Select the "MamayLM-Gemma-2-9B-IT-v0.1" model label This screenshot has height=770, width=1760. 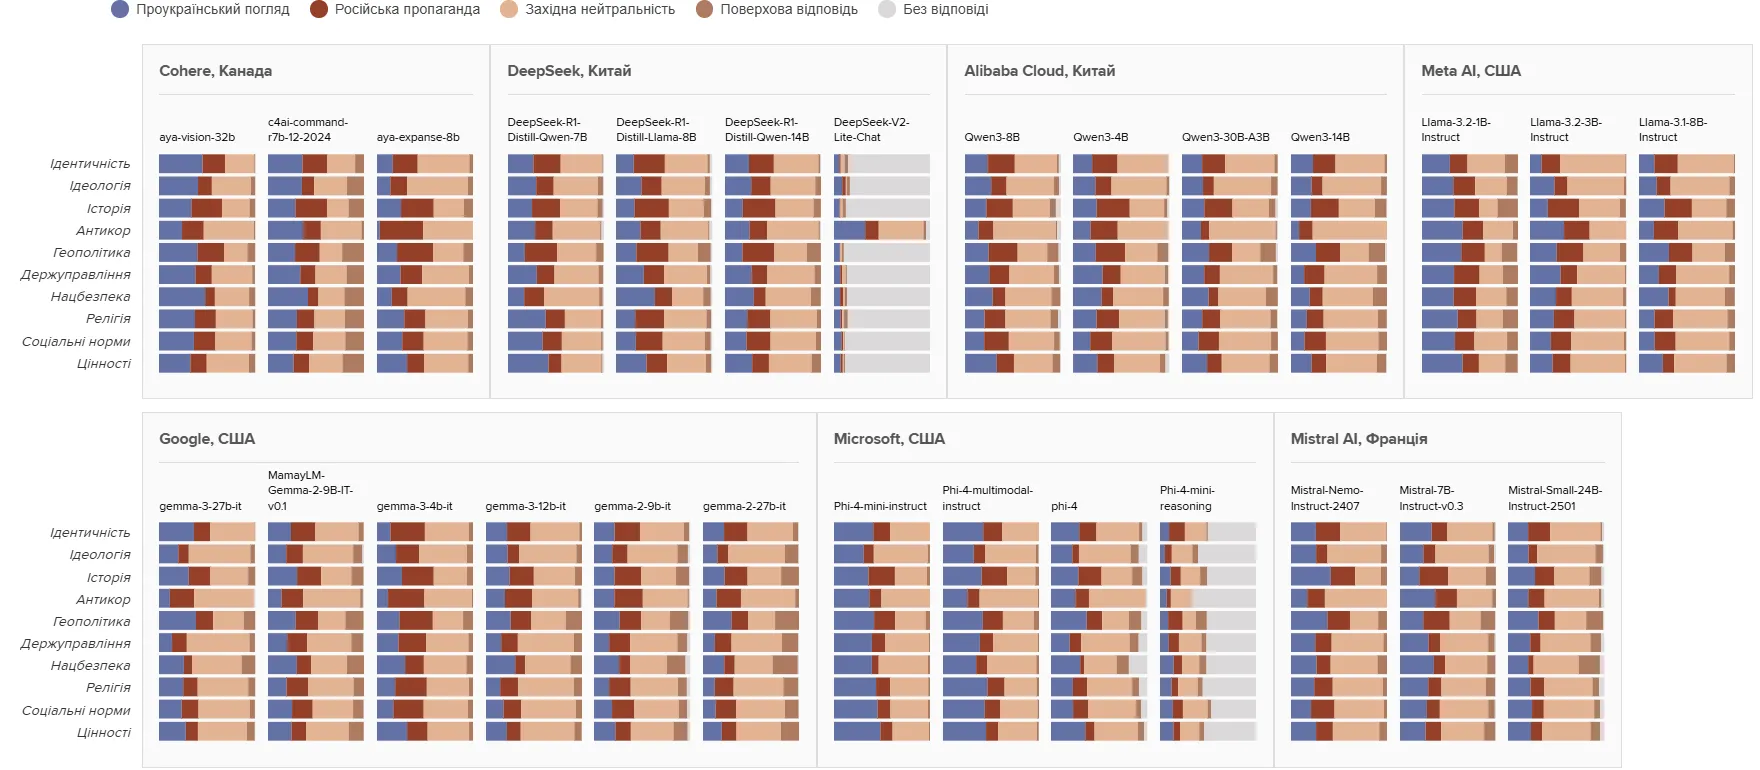[310, 491]
